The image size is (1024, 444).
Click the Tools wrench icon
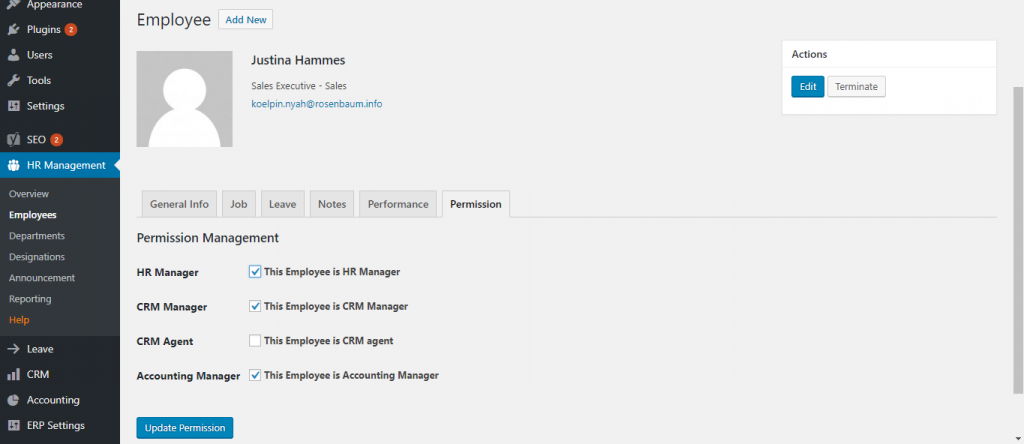(x=13, y=80)
